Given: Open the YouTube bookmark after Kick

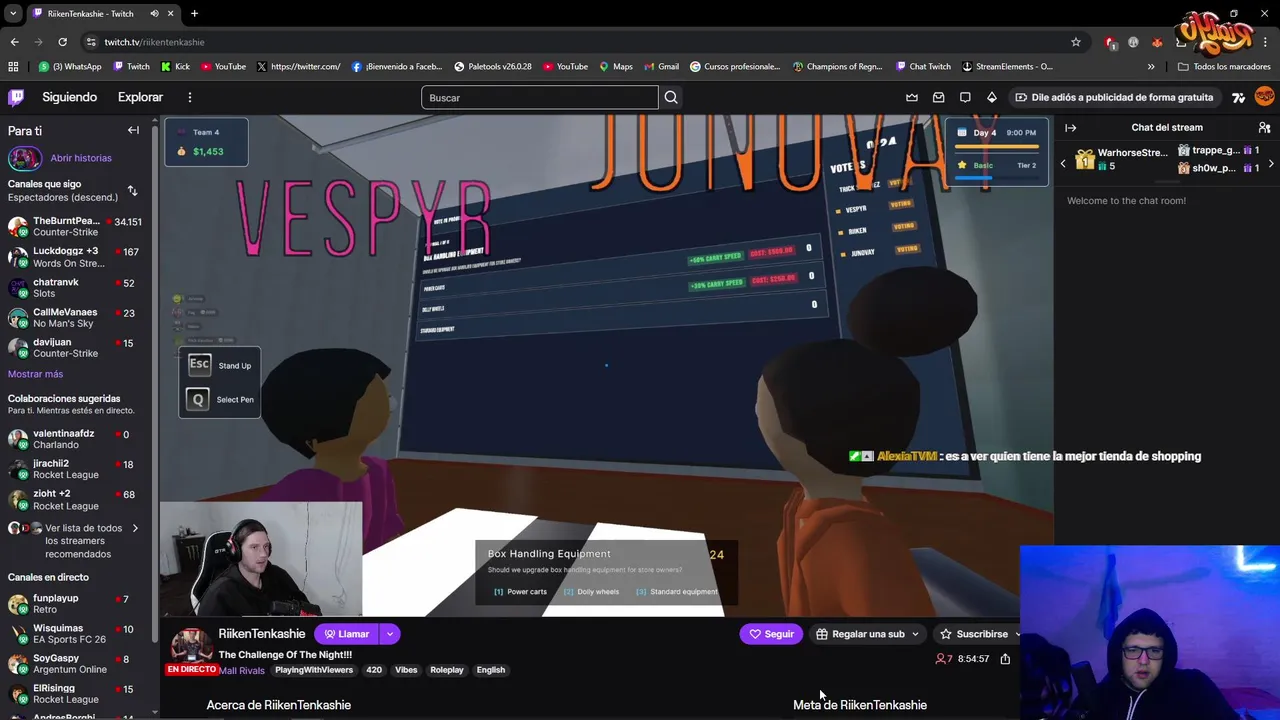Looking at the screenshot, I should click(223, 67).
